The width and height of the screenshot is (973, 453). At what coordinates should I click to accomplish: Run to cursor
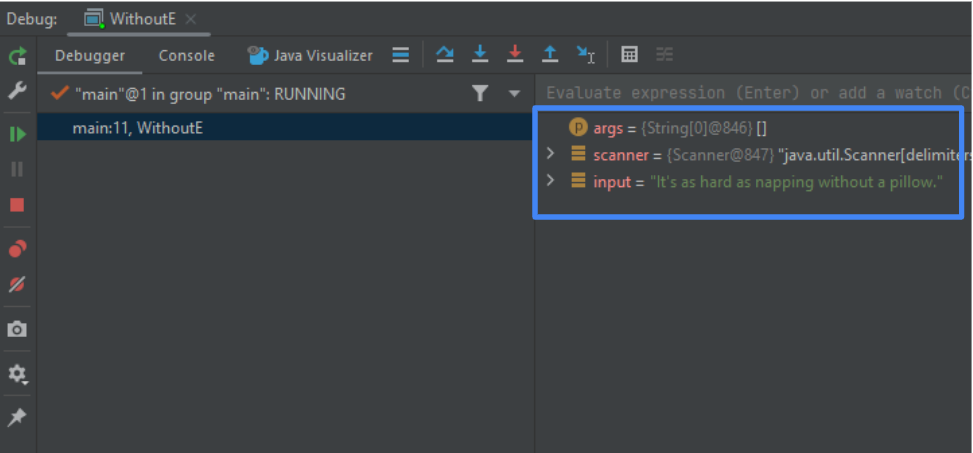(586, 55)
